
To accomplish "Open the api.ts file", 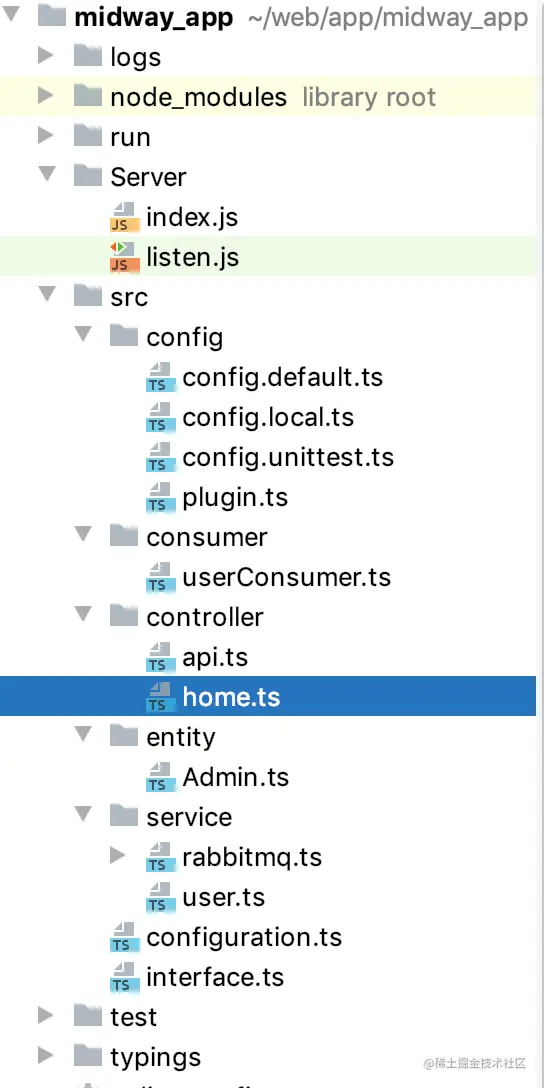I will click(215, 656).
